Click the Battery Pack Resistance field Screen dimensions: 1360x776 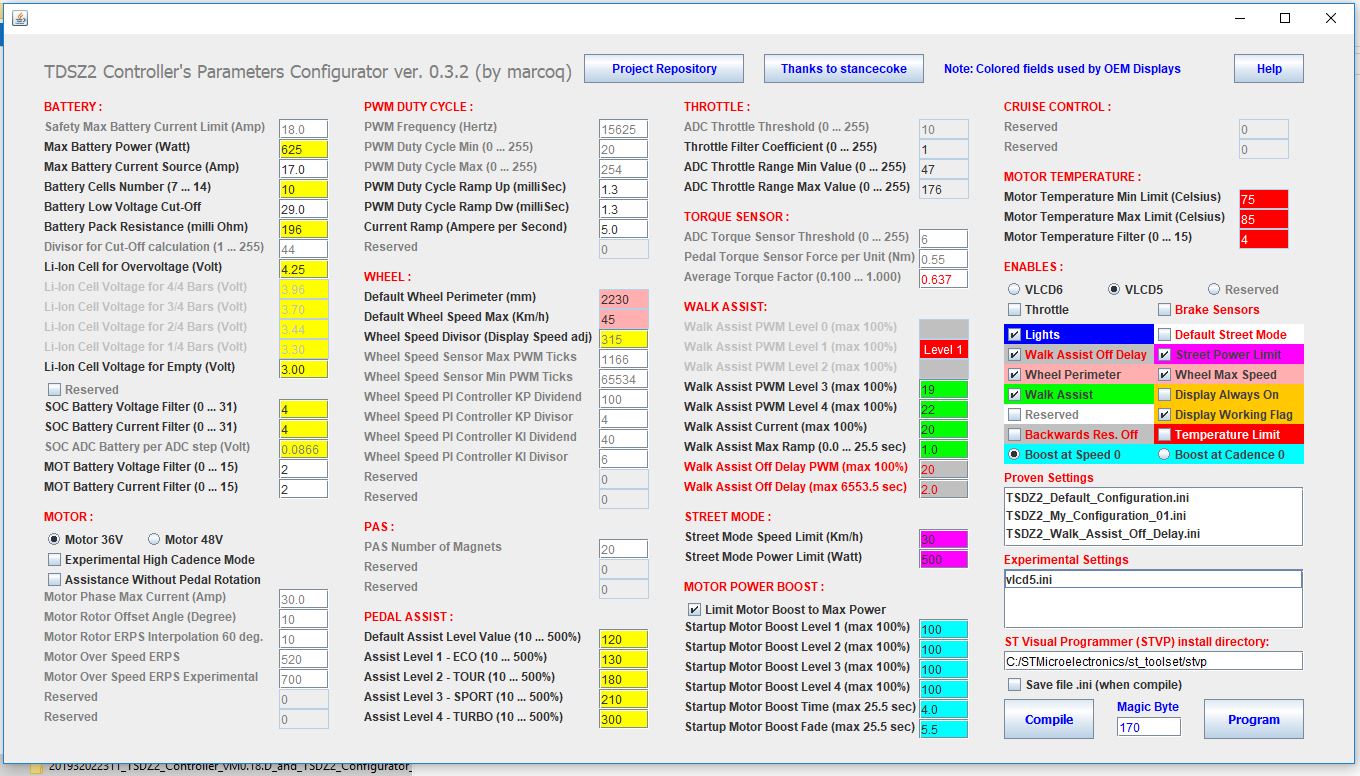pyautogui.click(x=304, y=229)
